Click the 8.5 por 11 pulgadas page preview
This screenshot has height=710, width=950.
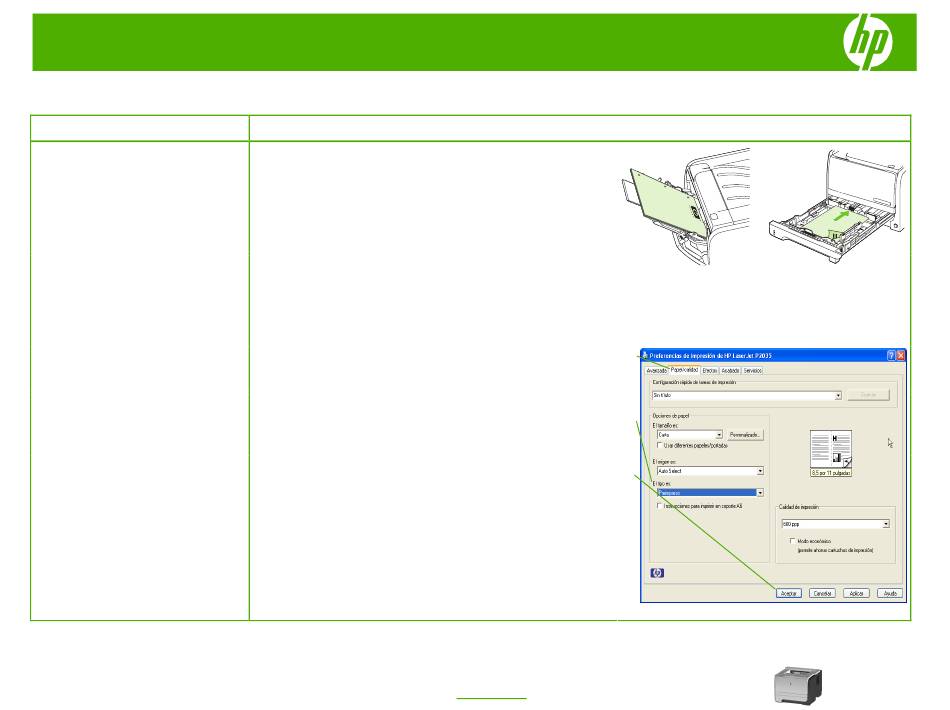(830, 453)
